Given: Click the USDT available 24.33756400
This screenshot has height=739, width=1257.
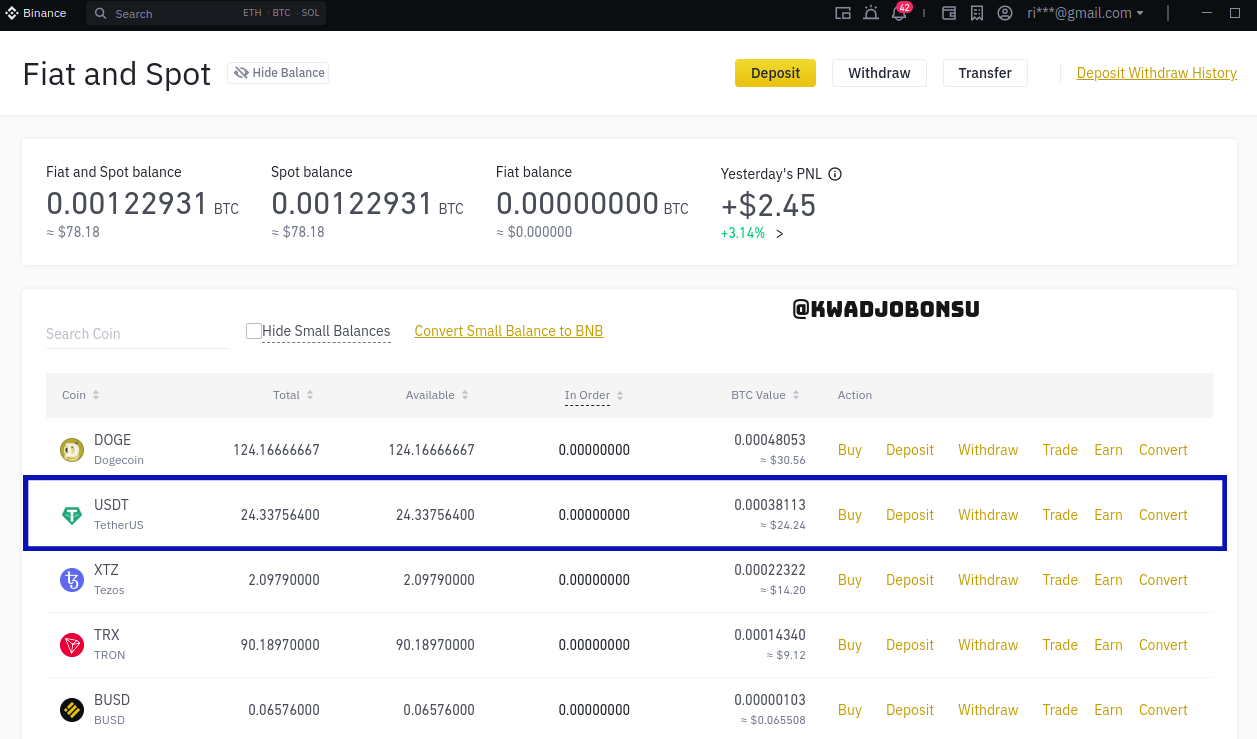Looking at the screenshot, I should pyautogui.click(x=435, y=515).
